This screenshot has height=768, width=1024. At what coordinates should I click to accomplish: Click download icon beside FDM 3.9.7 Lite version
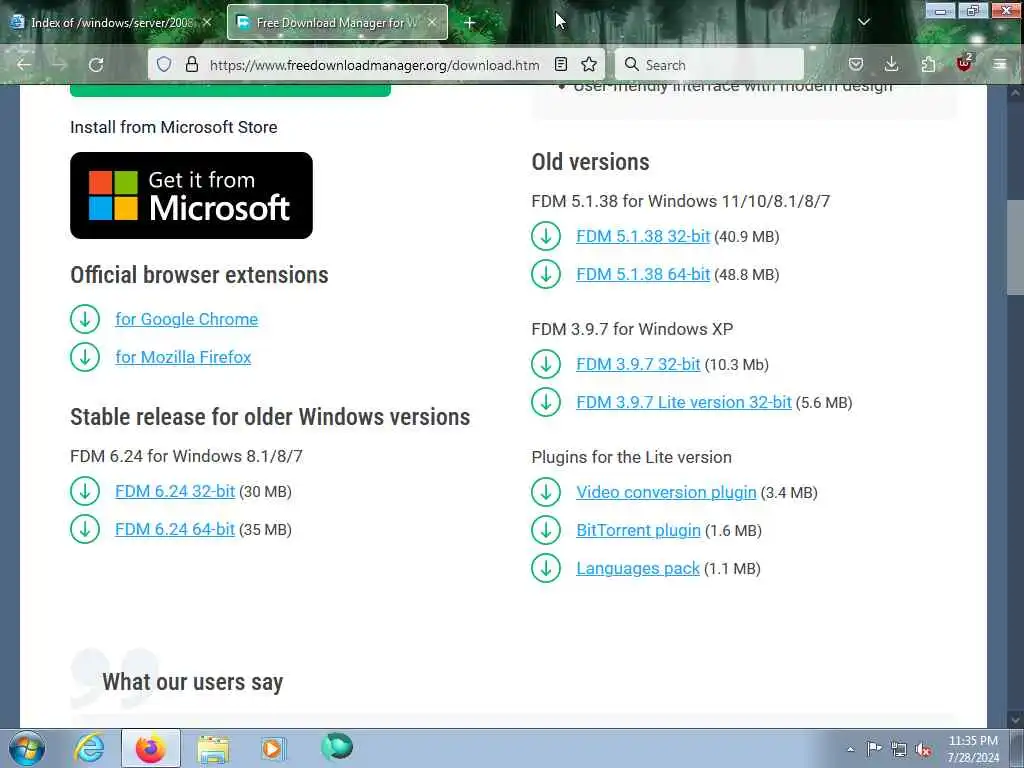[546, 402]
